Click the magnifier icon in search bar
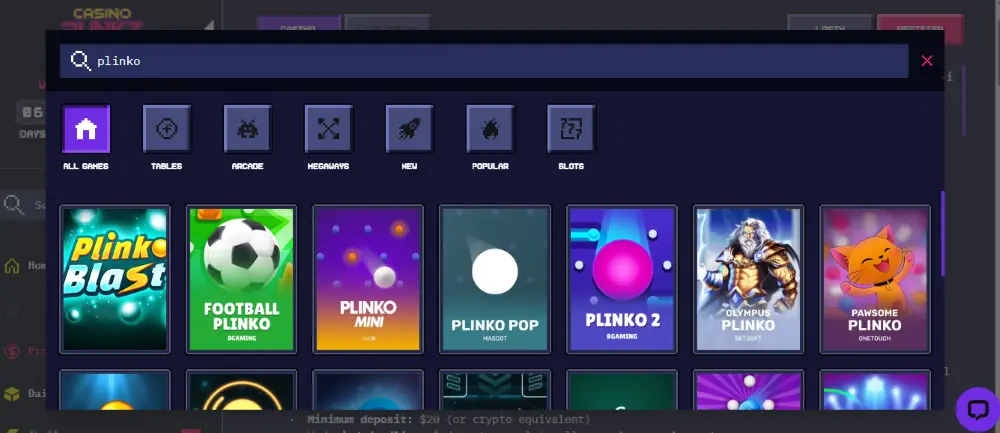The image size is (1000, 433). [x=80, y=61]
